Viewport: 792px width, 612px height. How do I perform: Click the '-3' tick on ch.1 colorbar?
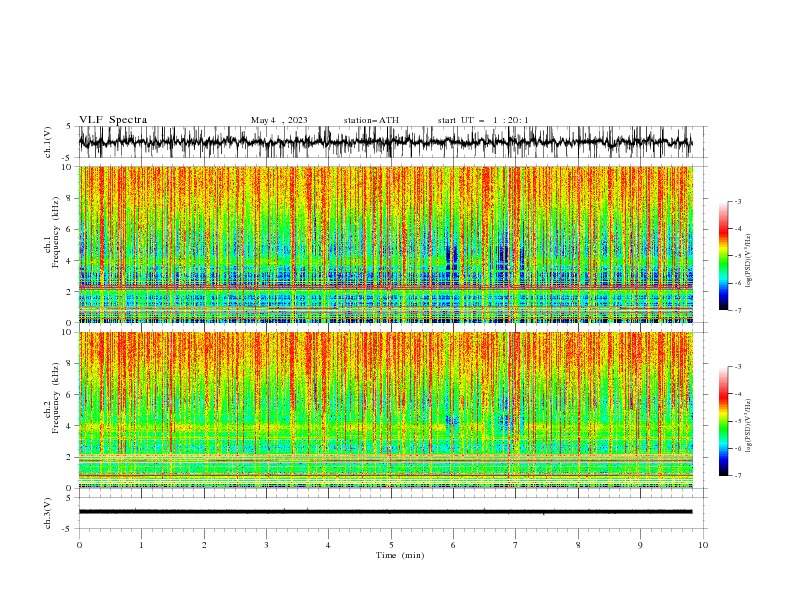[x=737, y=201]
